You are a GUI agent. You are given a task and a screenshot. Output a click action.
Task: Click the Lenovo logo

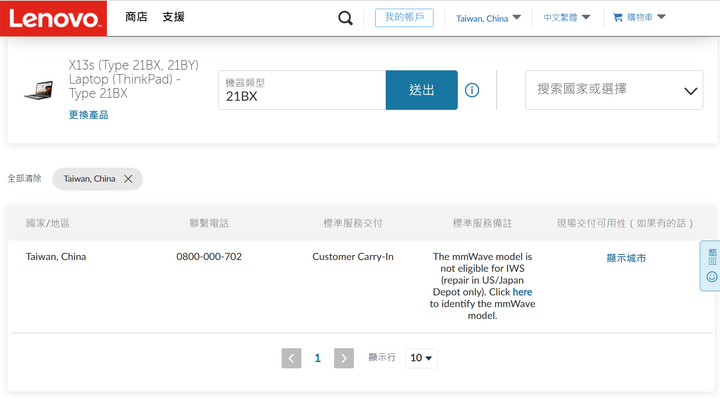tap(53, 18)
